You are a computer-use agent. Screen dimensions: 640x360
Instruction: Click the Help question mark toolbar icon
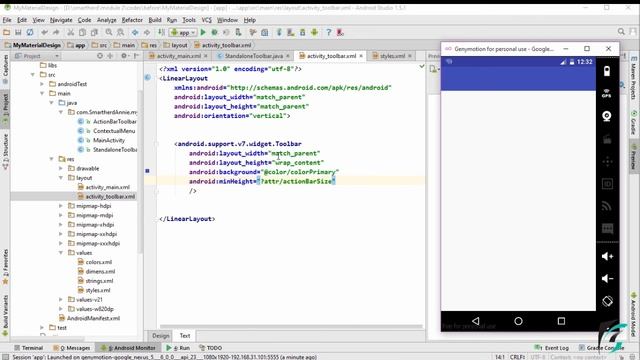pyautogui.click(x=329, y=32)
